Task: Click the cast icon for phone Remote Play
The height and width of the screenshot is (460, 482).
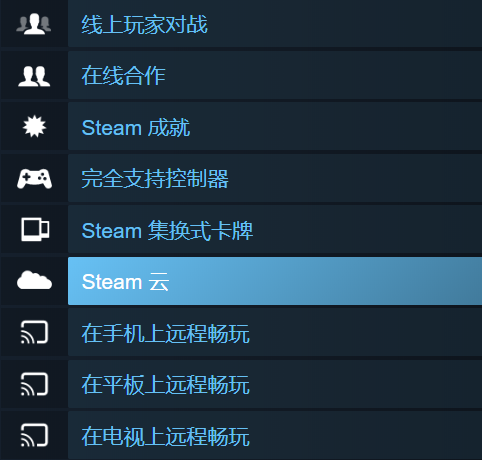Action: (34, 332)
